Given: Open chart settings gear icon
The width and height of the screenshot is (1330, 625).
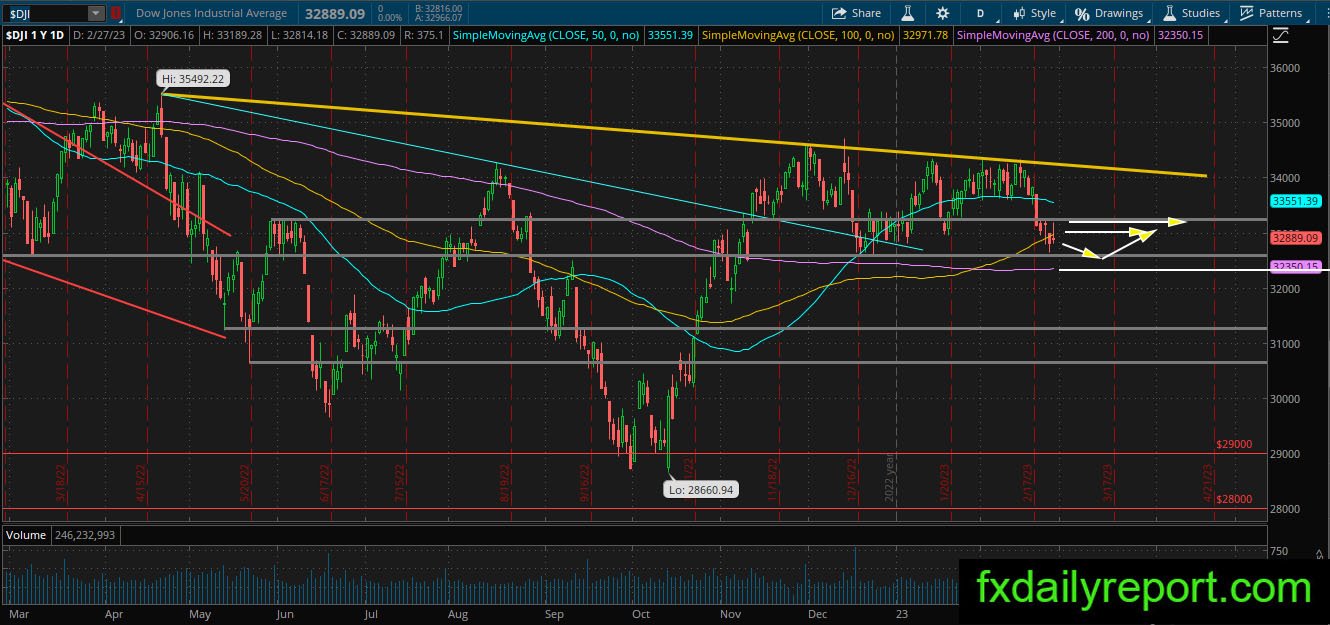Looking at the screenshot, I should coord(942,13).
